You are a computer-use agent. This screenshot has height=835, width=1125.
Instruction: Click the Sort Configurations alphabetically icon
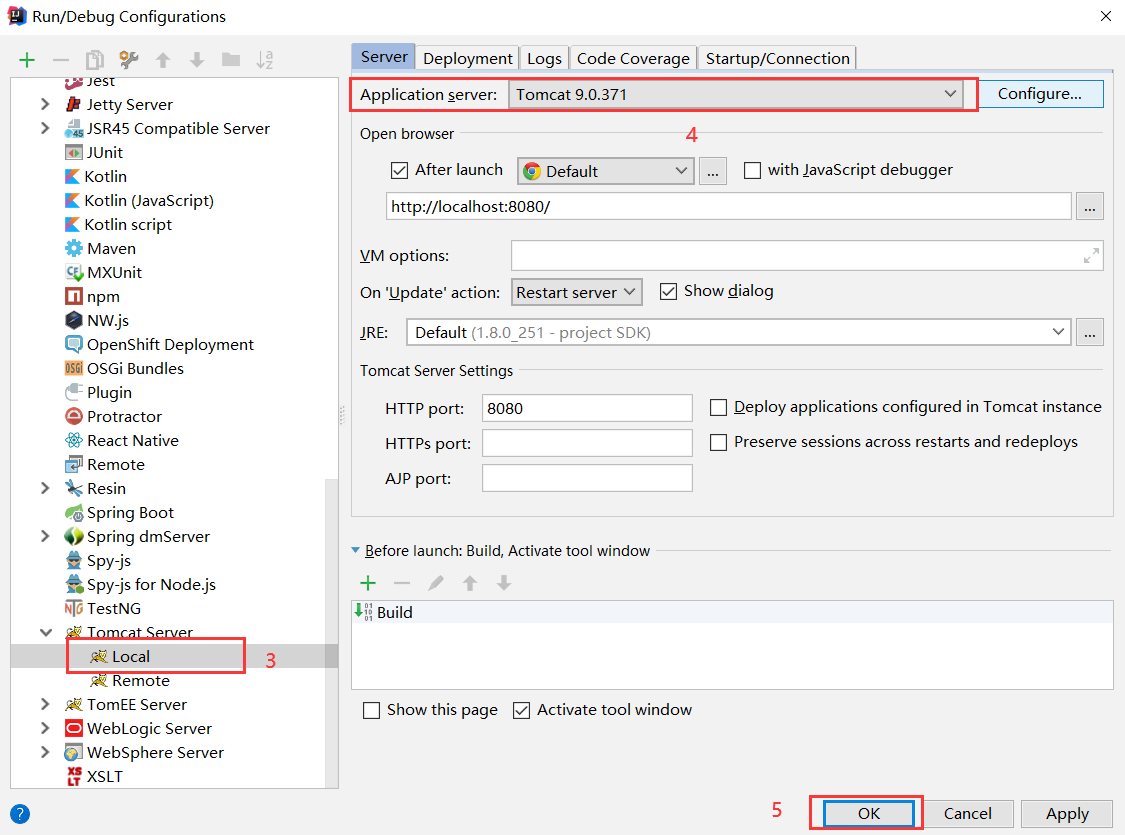pos(265,60)
